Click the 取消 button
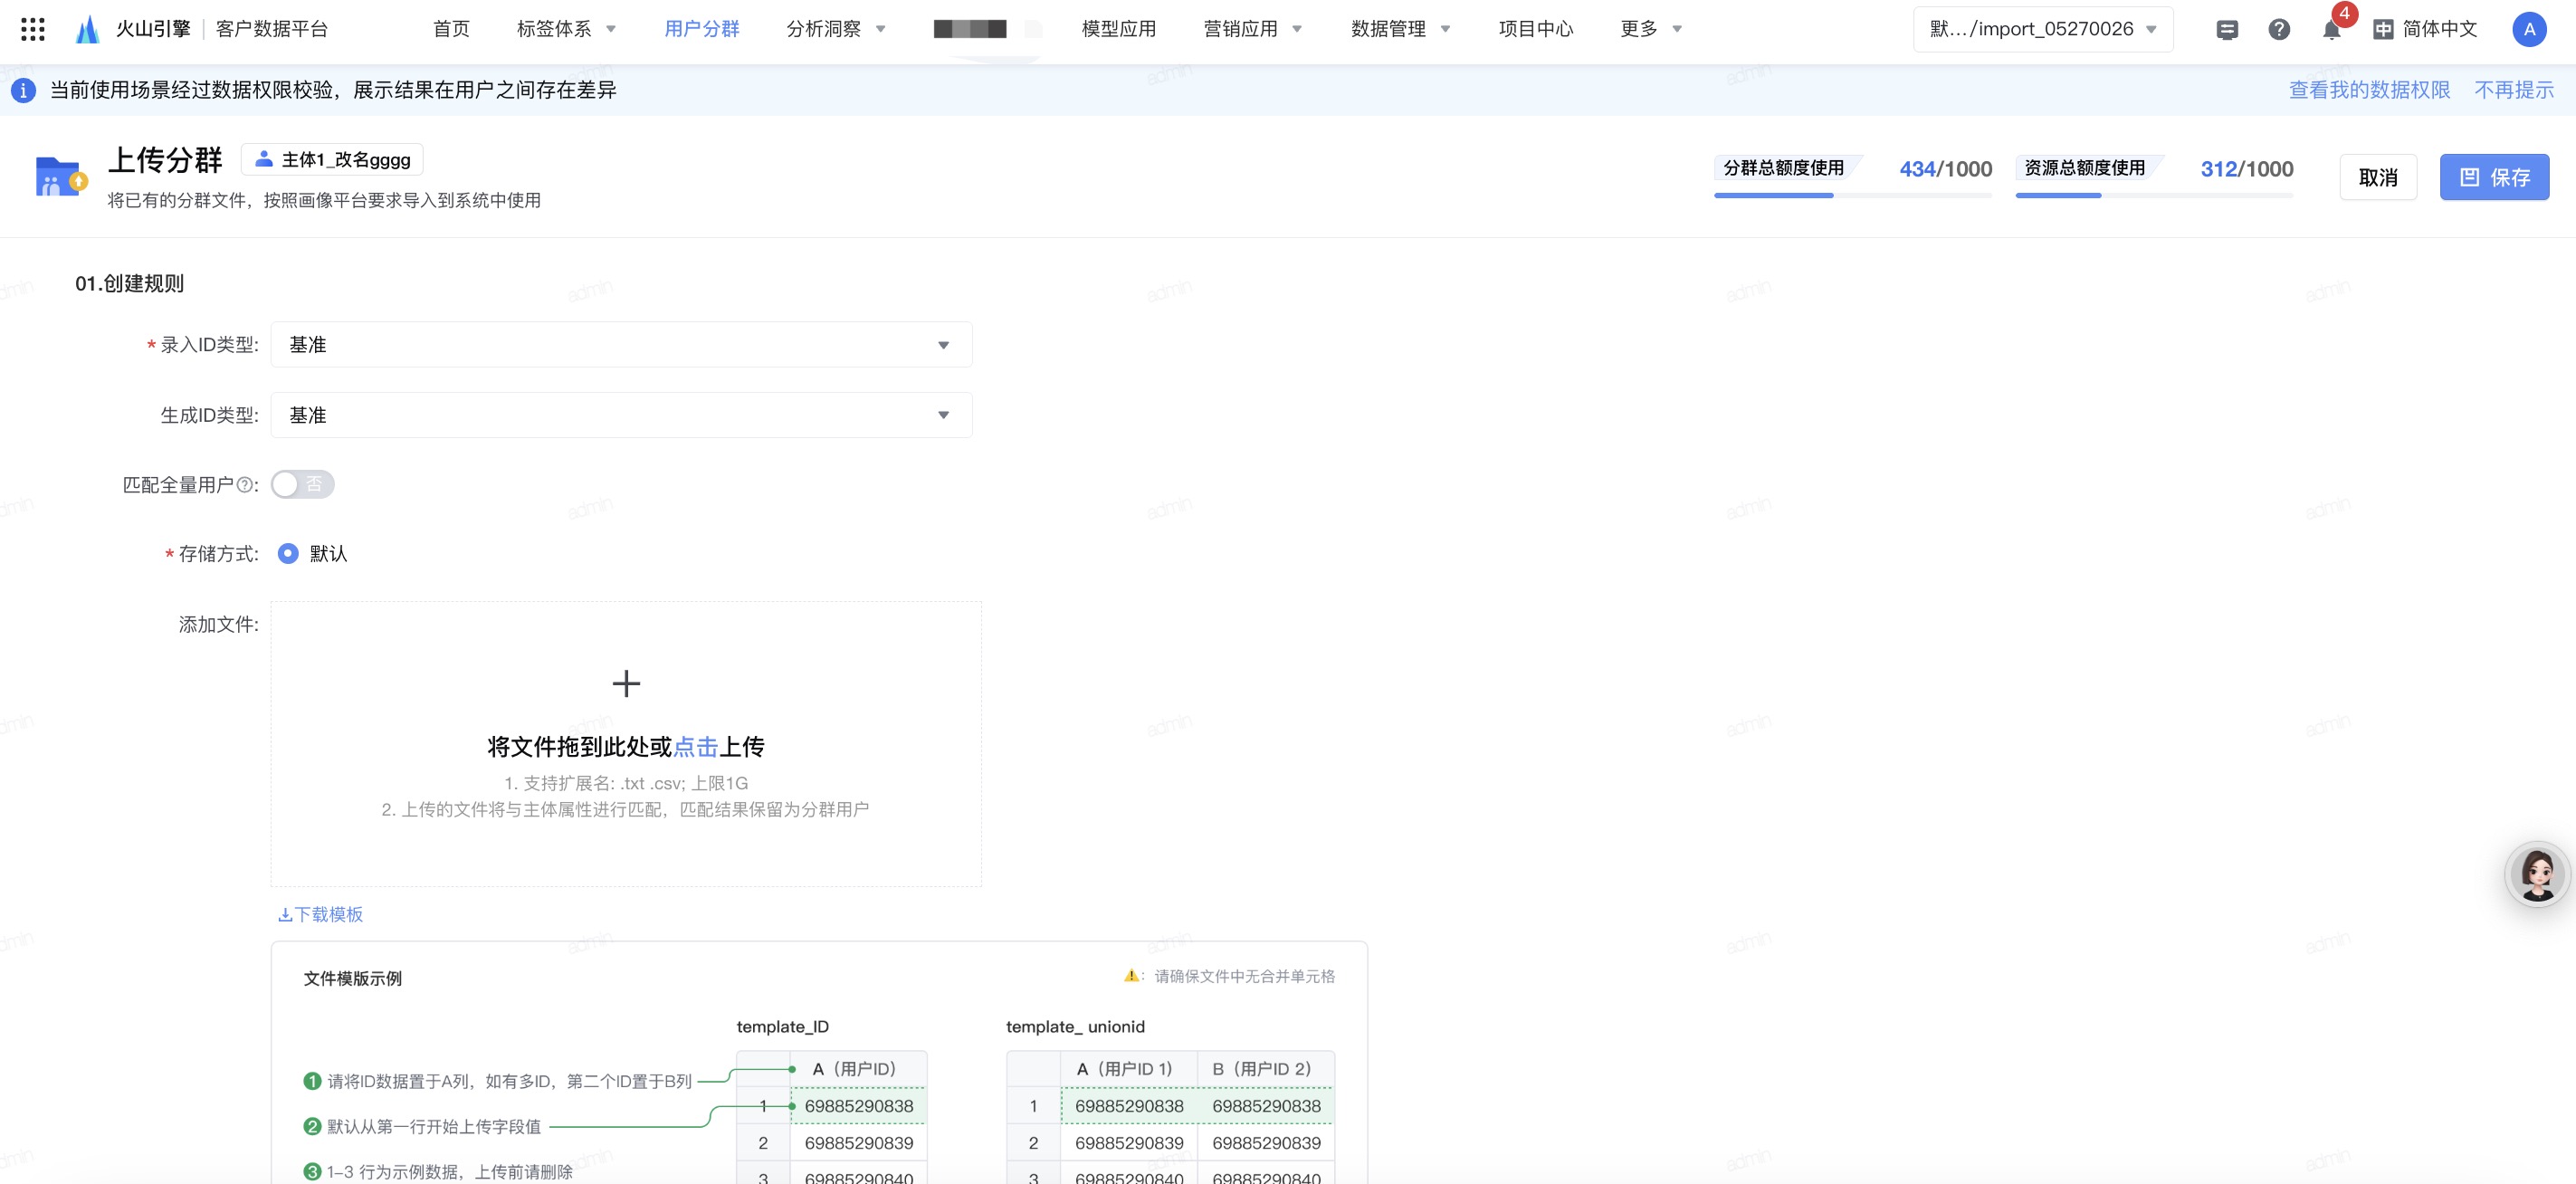The width and height of the screenshot is (2576, 1184). pos(2378,177)
